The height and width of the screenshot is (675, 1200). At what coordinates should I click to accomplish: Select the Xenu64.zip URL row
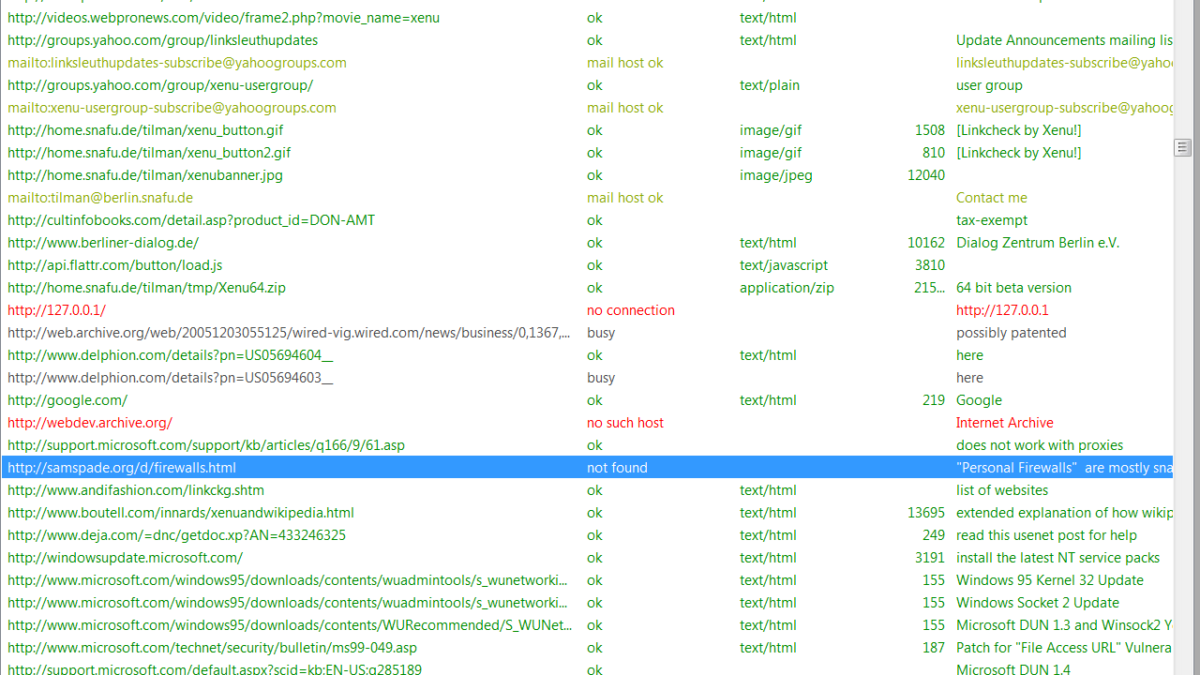147,288
